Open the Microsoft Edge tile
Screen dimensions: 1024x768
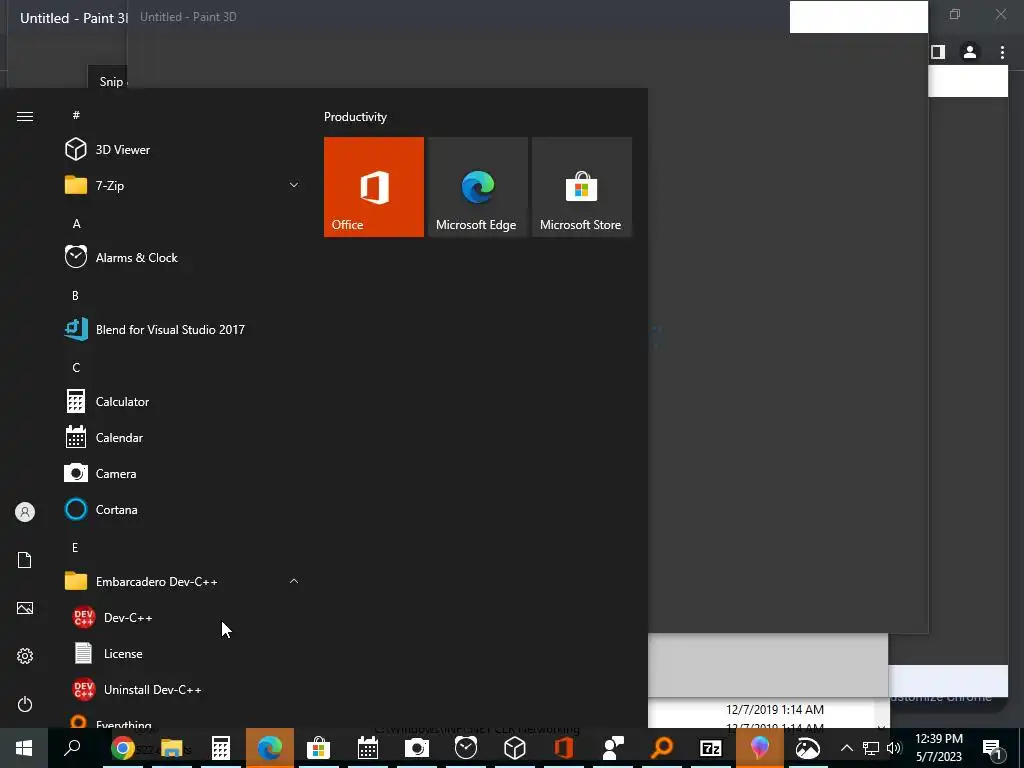point(477,187)
